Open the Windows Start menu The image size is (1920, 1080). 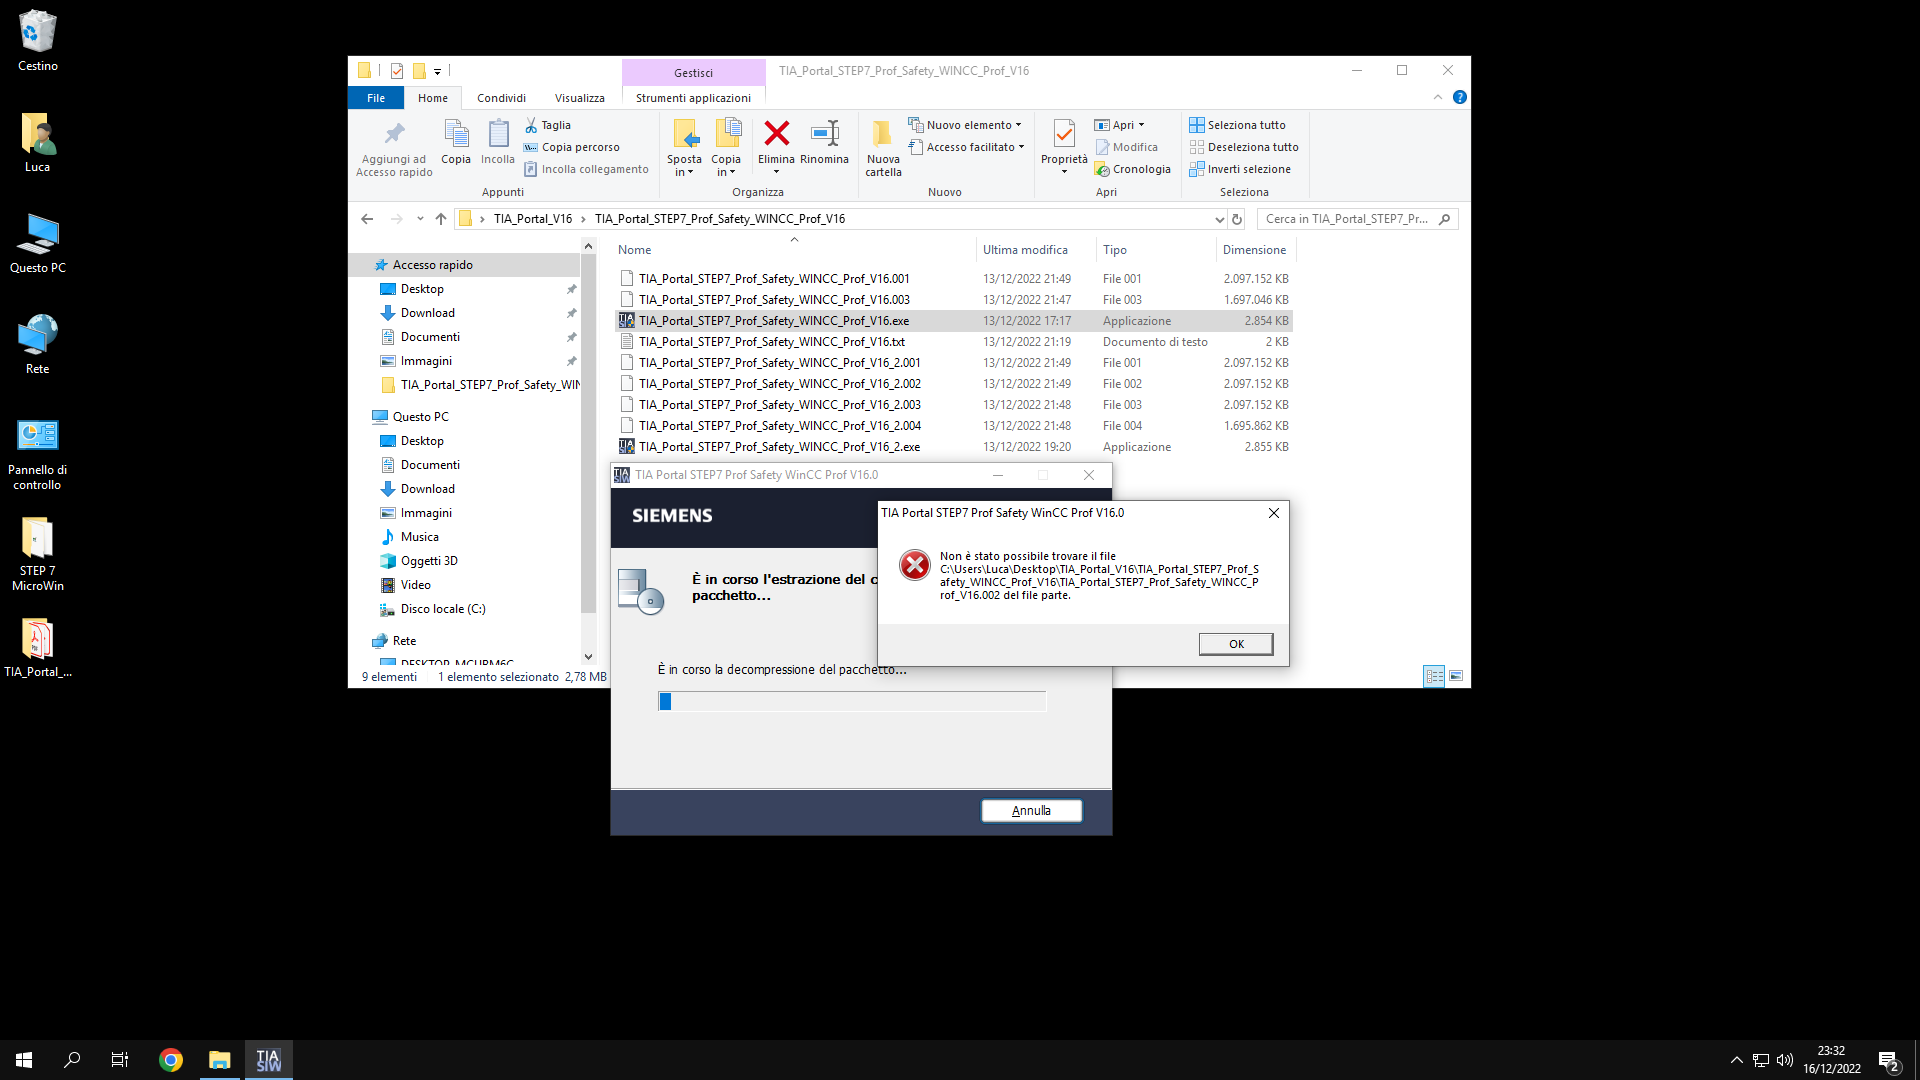24,1060
